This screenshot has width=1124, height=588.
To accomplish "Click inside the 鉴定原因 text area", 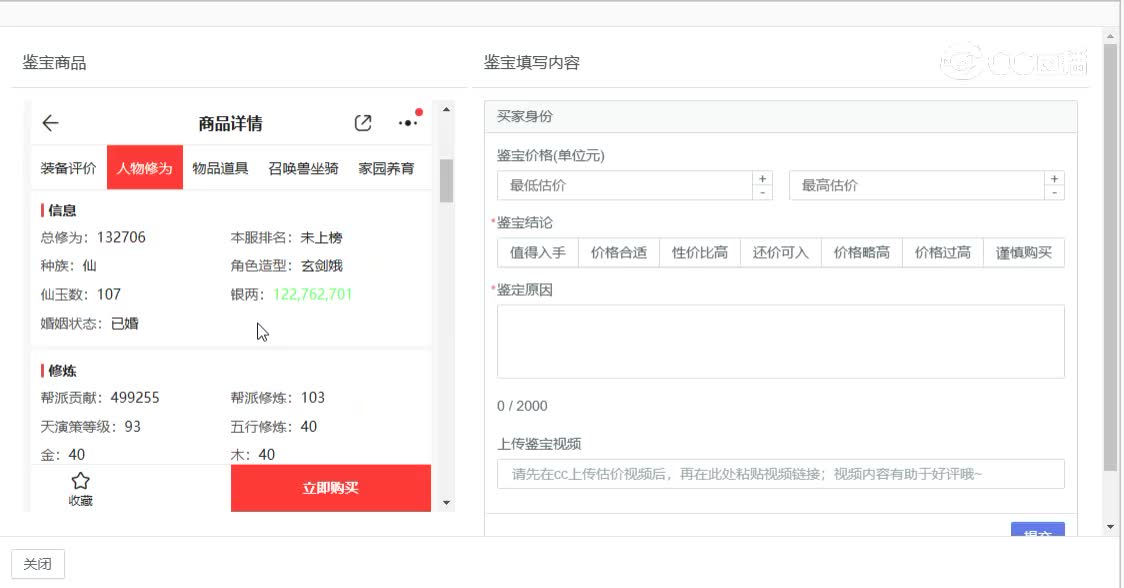I will pyautogui.click(x=780, y=340).
